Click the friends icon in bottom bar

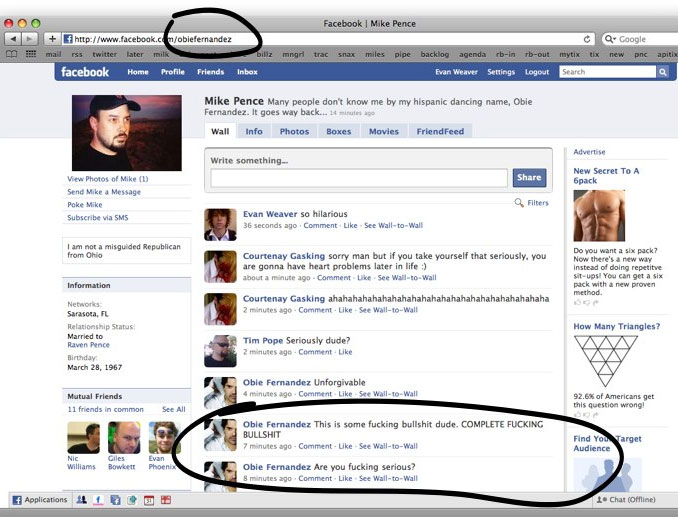(x=81, y=500)
